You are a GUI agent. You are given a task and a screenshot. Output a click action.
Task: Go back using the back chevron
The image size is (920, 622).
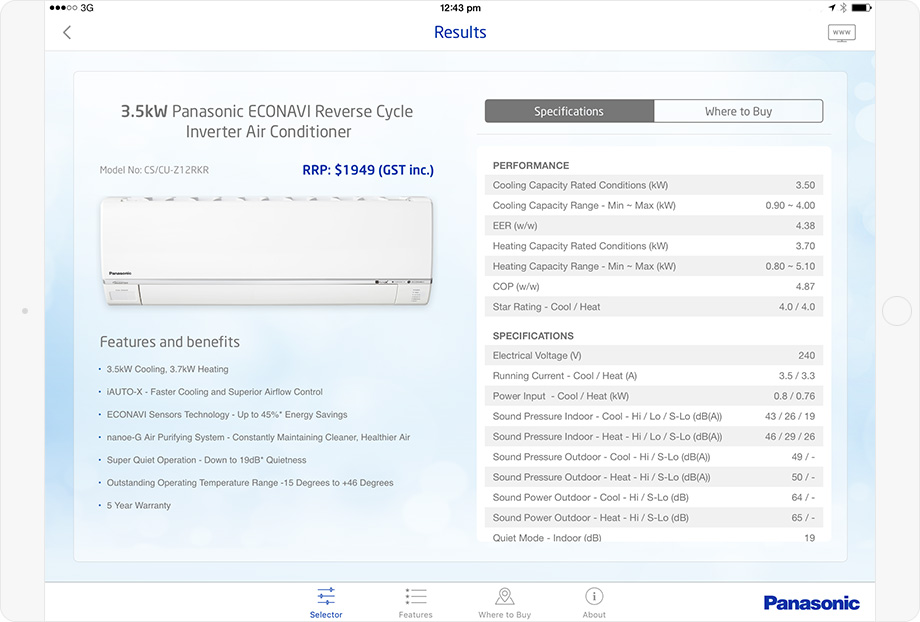pyautogui.click(x=67, y=32)
